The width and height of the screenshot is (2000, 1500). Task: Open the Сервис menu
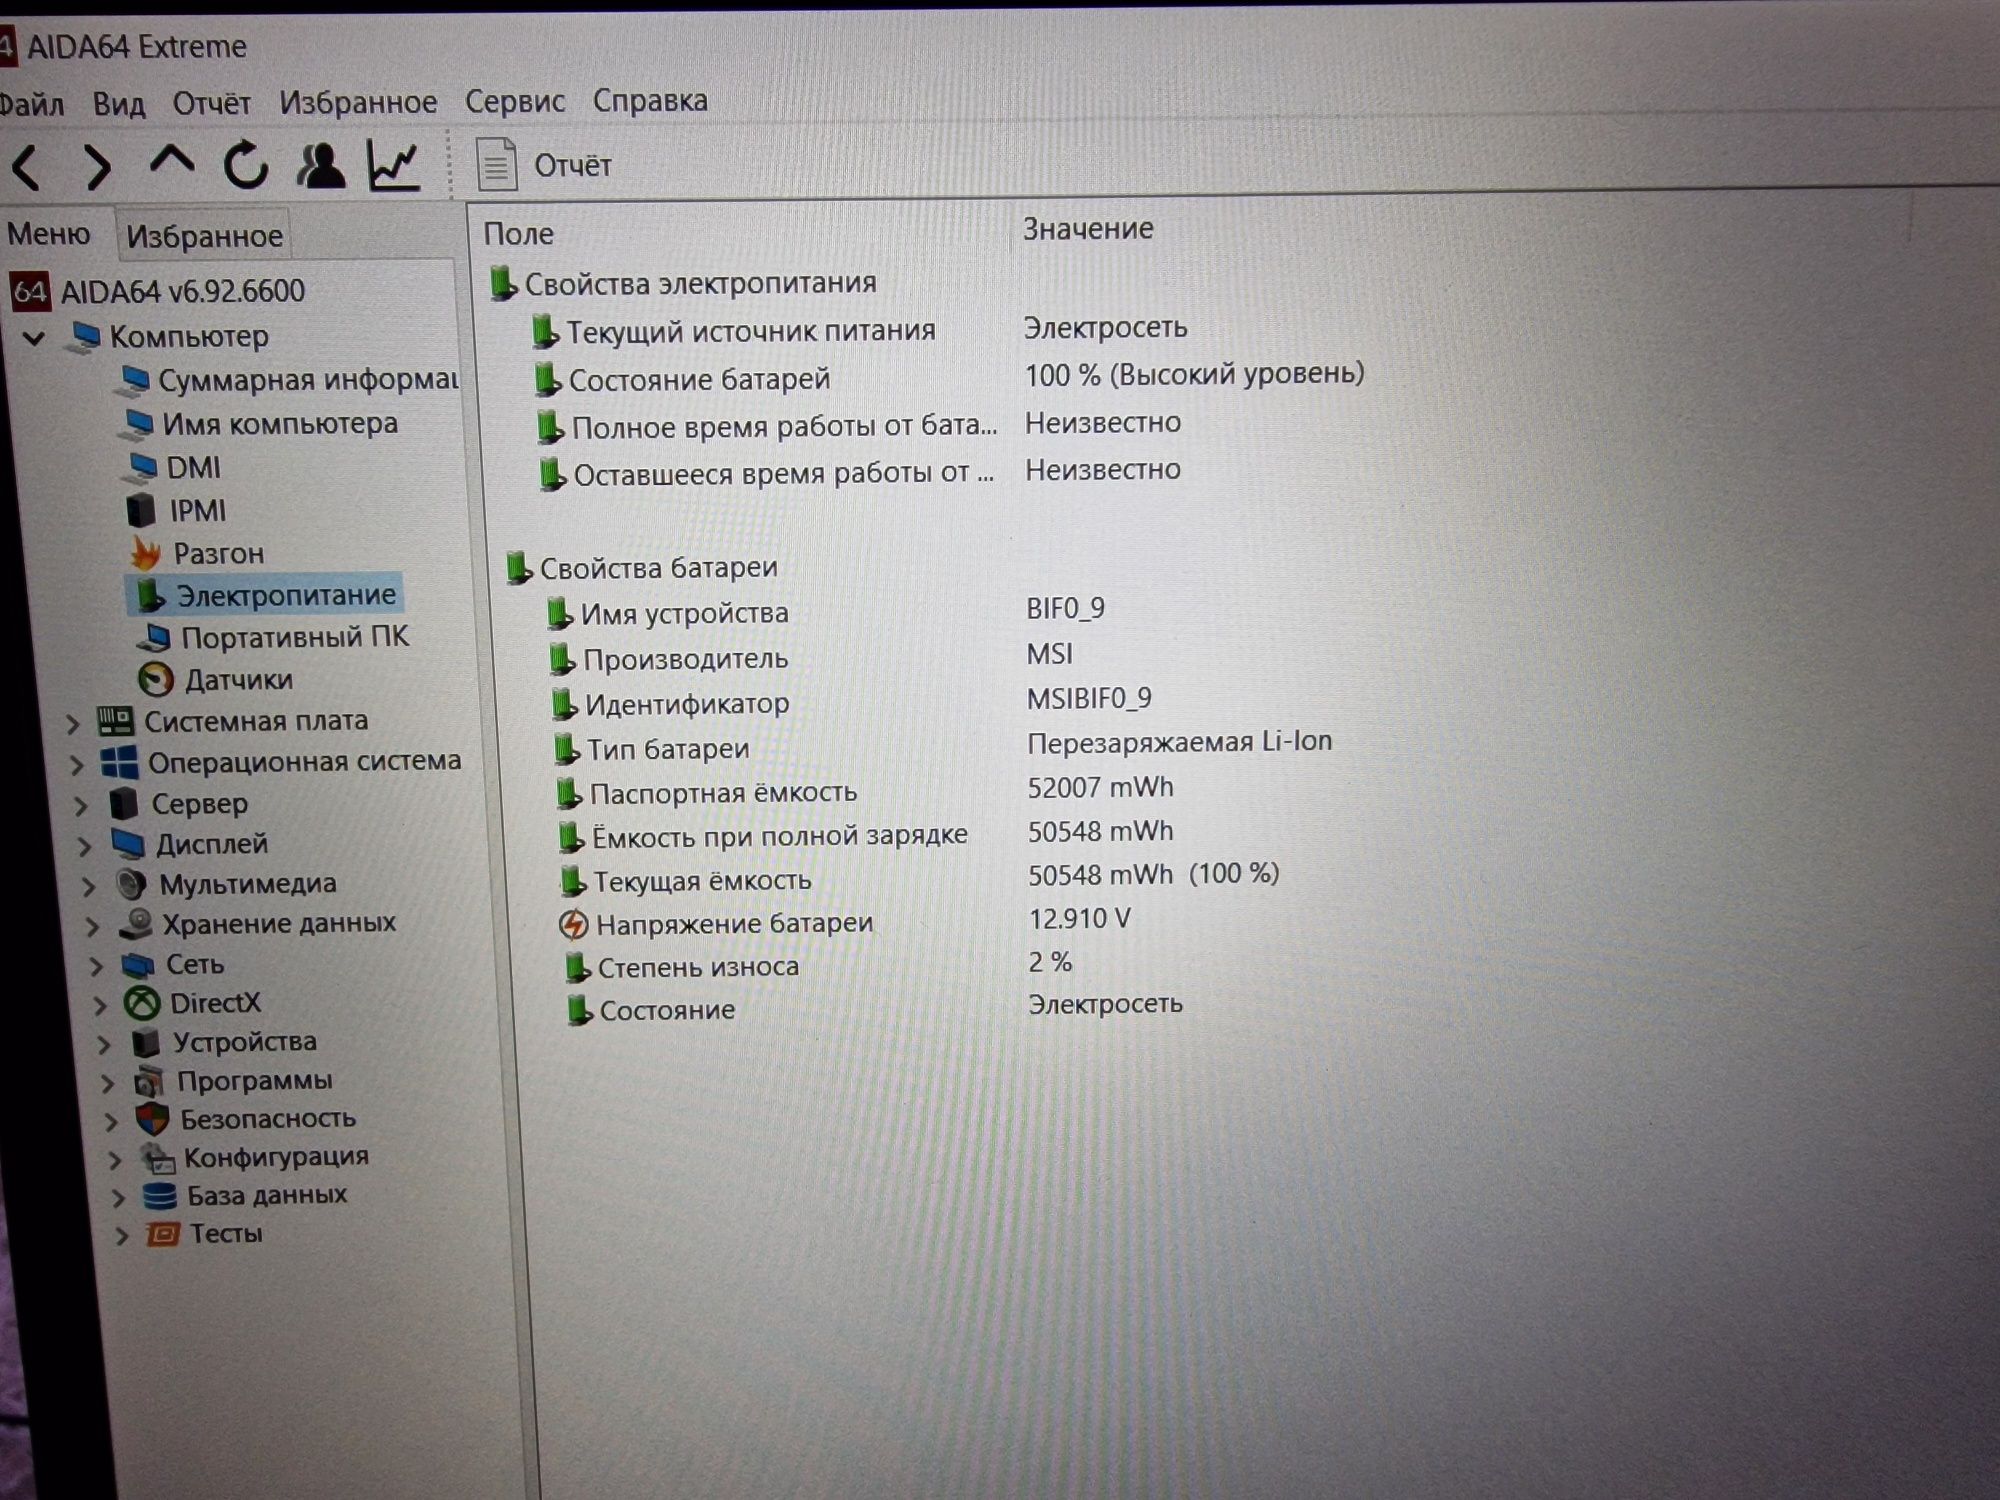(x=515, y=101)
